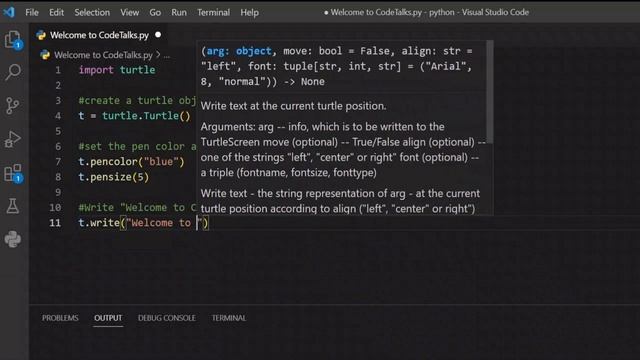Open the Edit menu
640x360 pixels.
pos(56,13)
